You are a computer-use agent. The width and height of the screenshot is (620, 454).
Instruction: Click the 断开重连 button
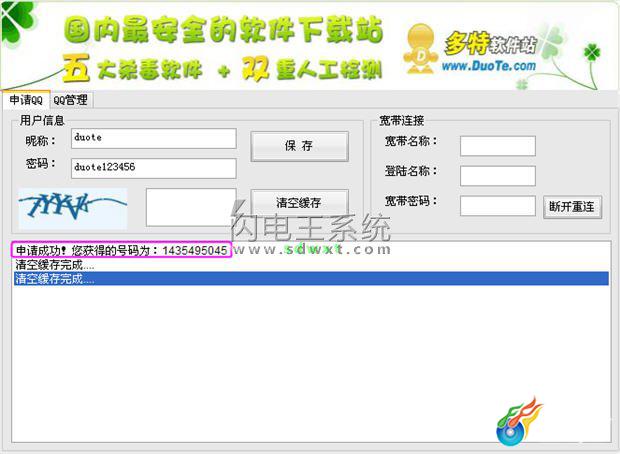(572, 206)
